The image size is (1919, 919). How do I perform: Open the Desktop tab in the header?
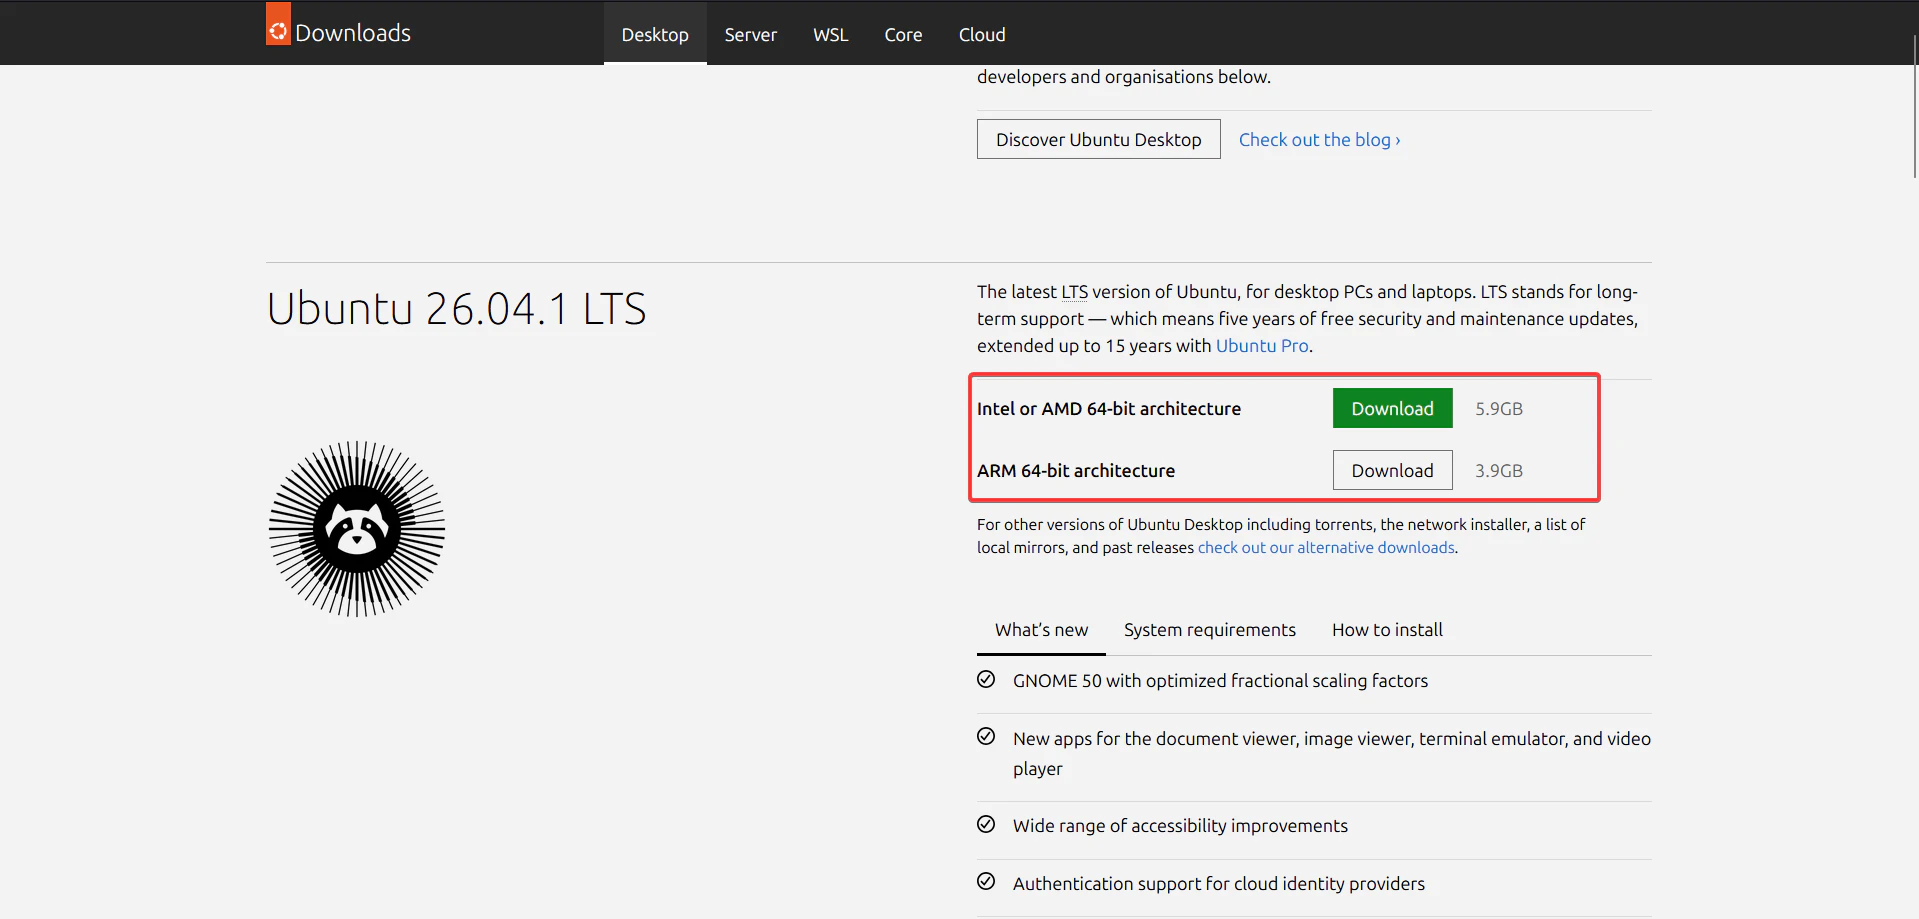coord(655,34)
